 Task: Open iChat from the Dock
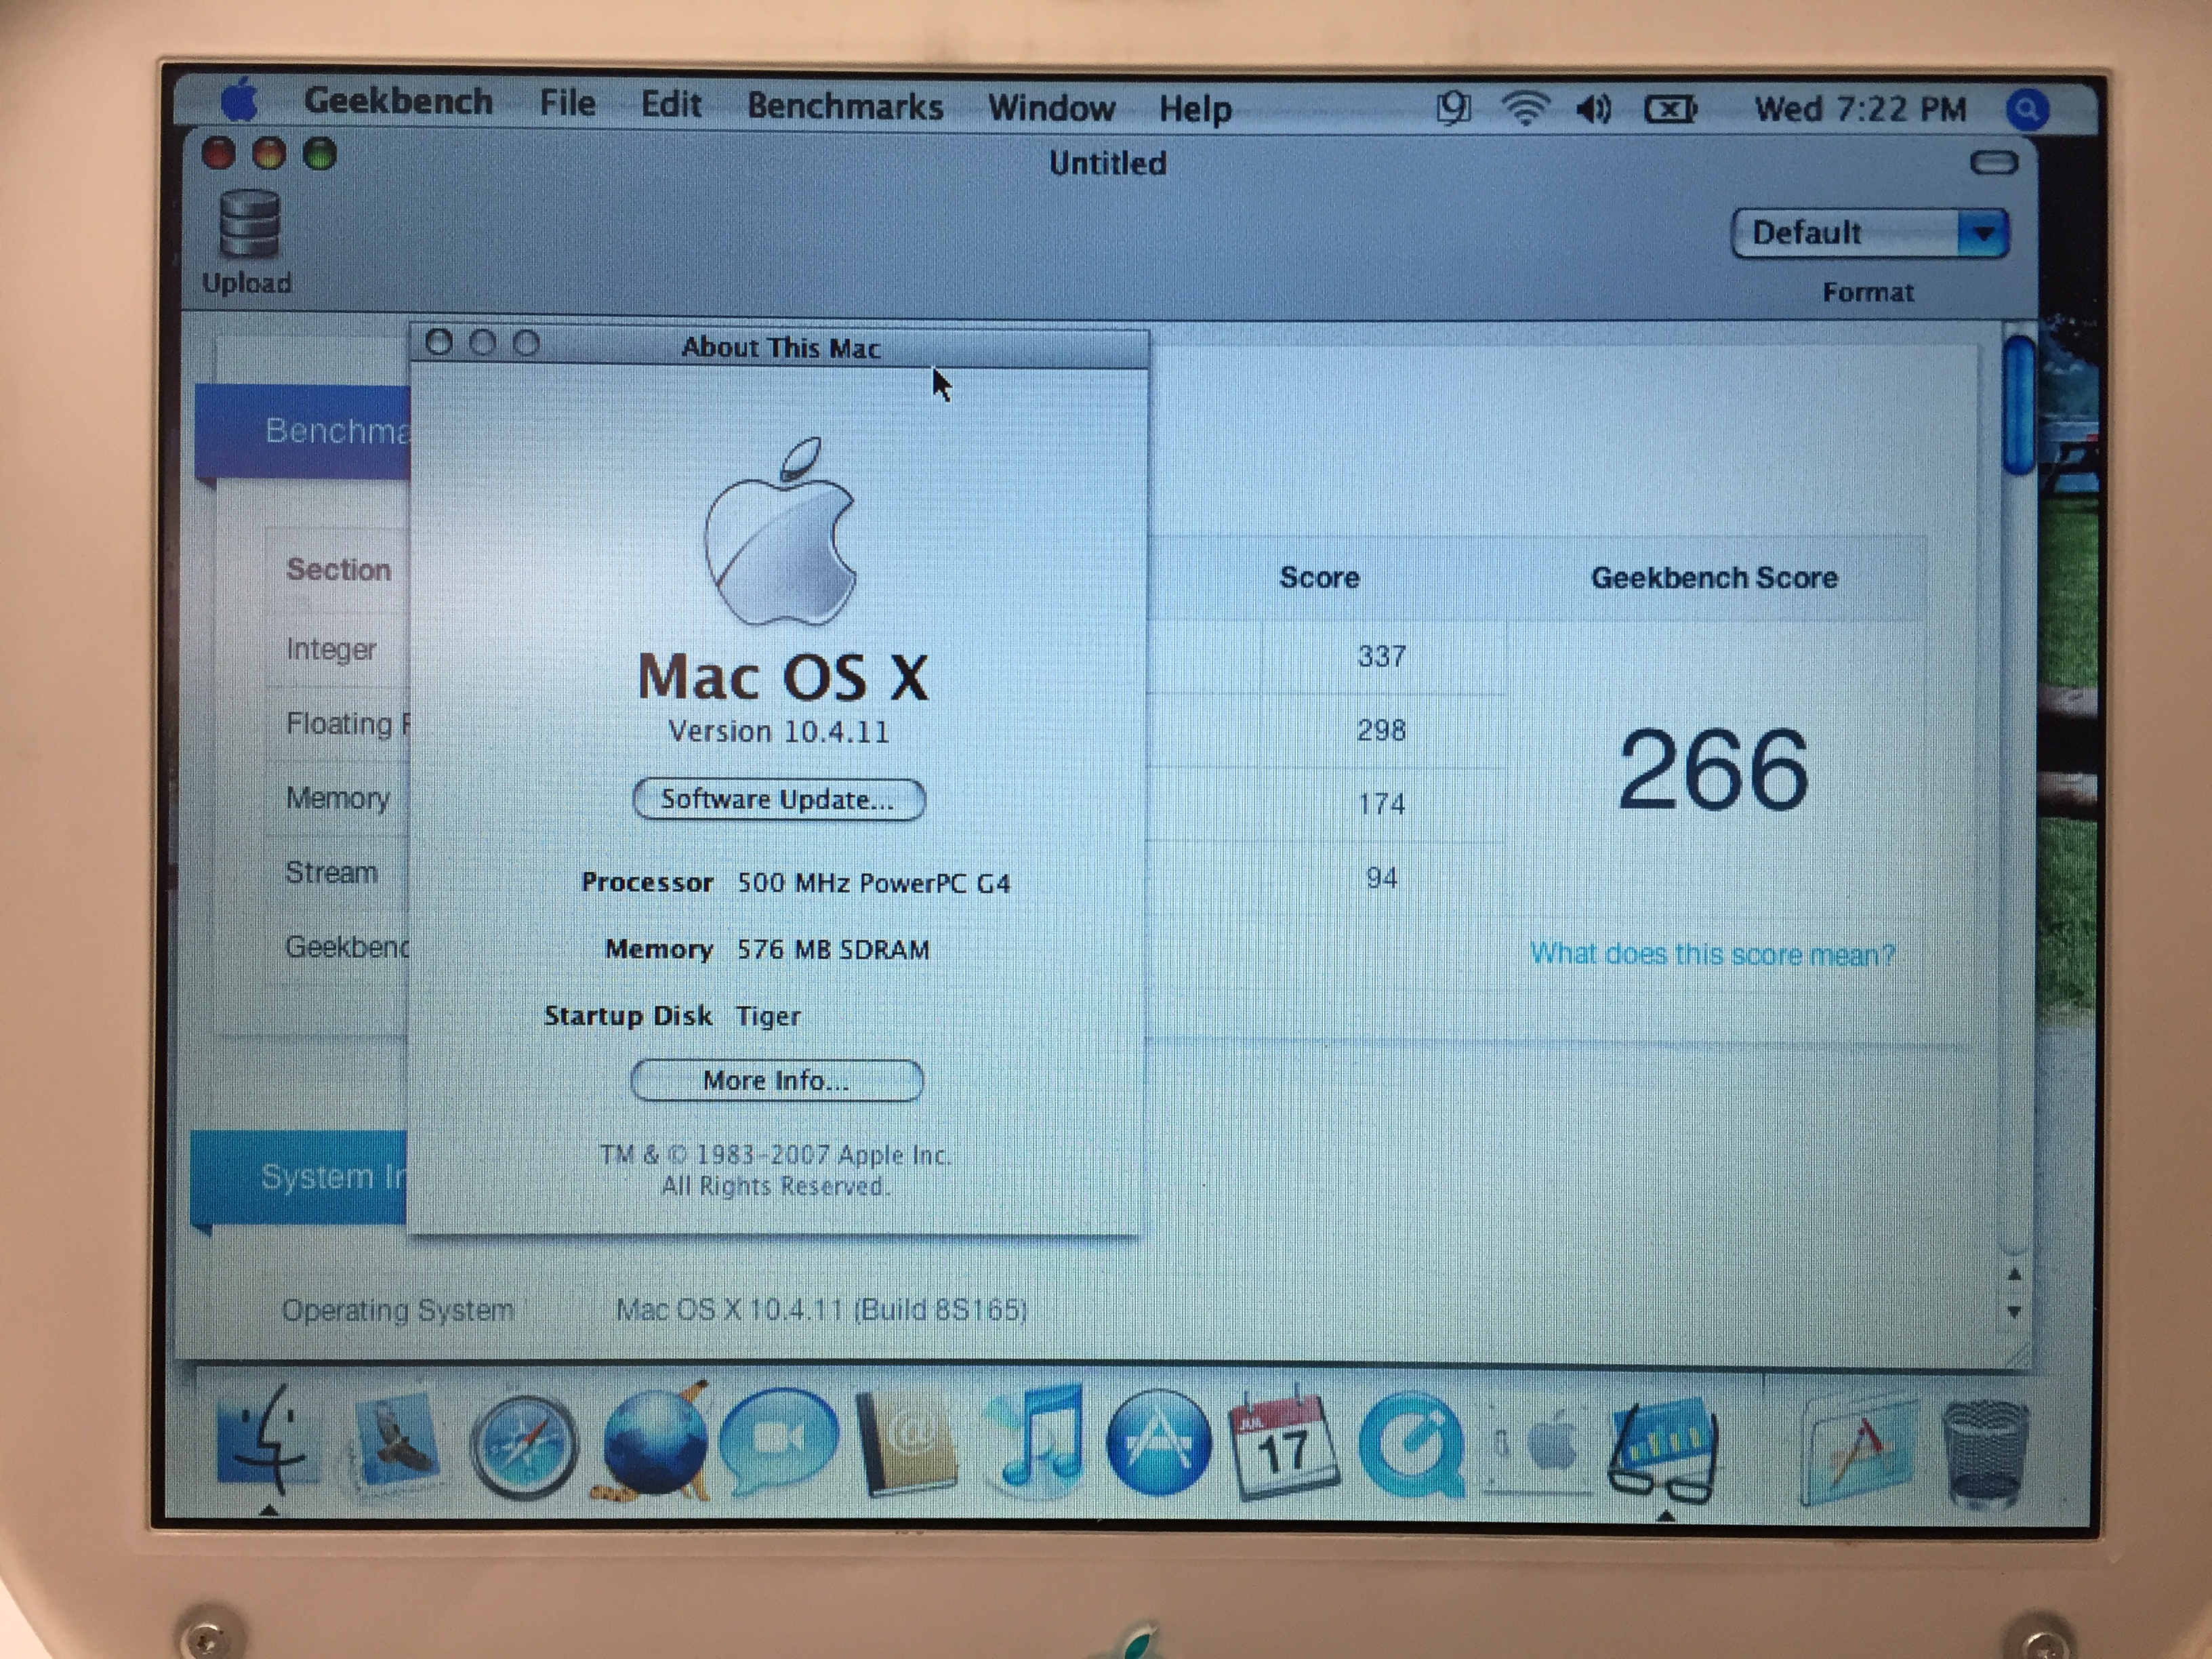778,1440
